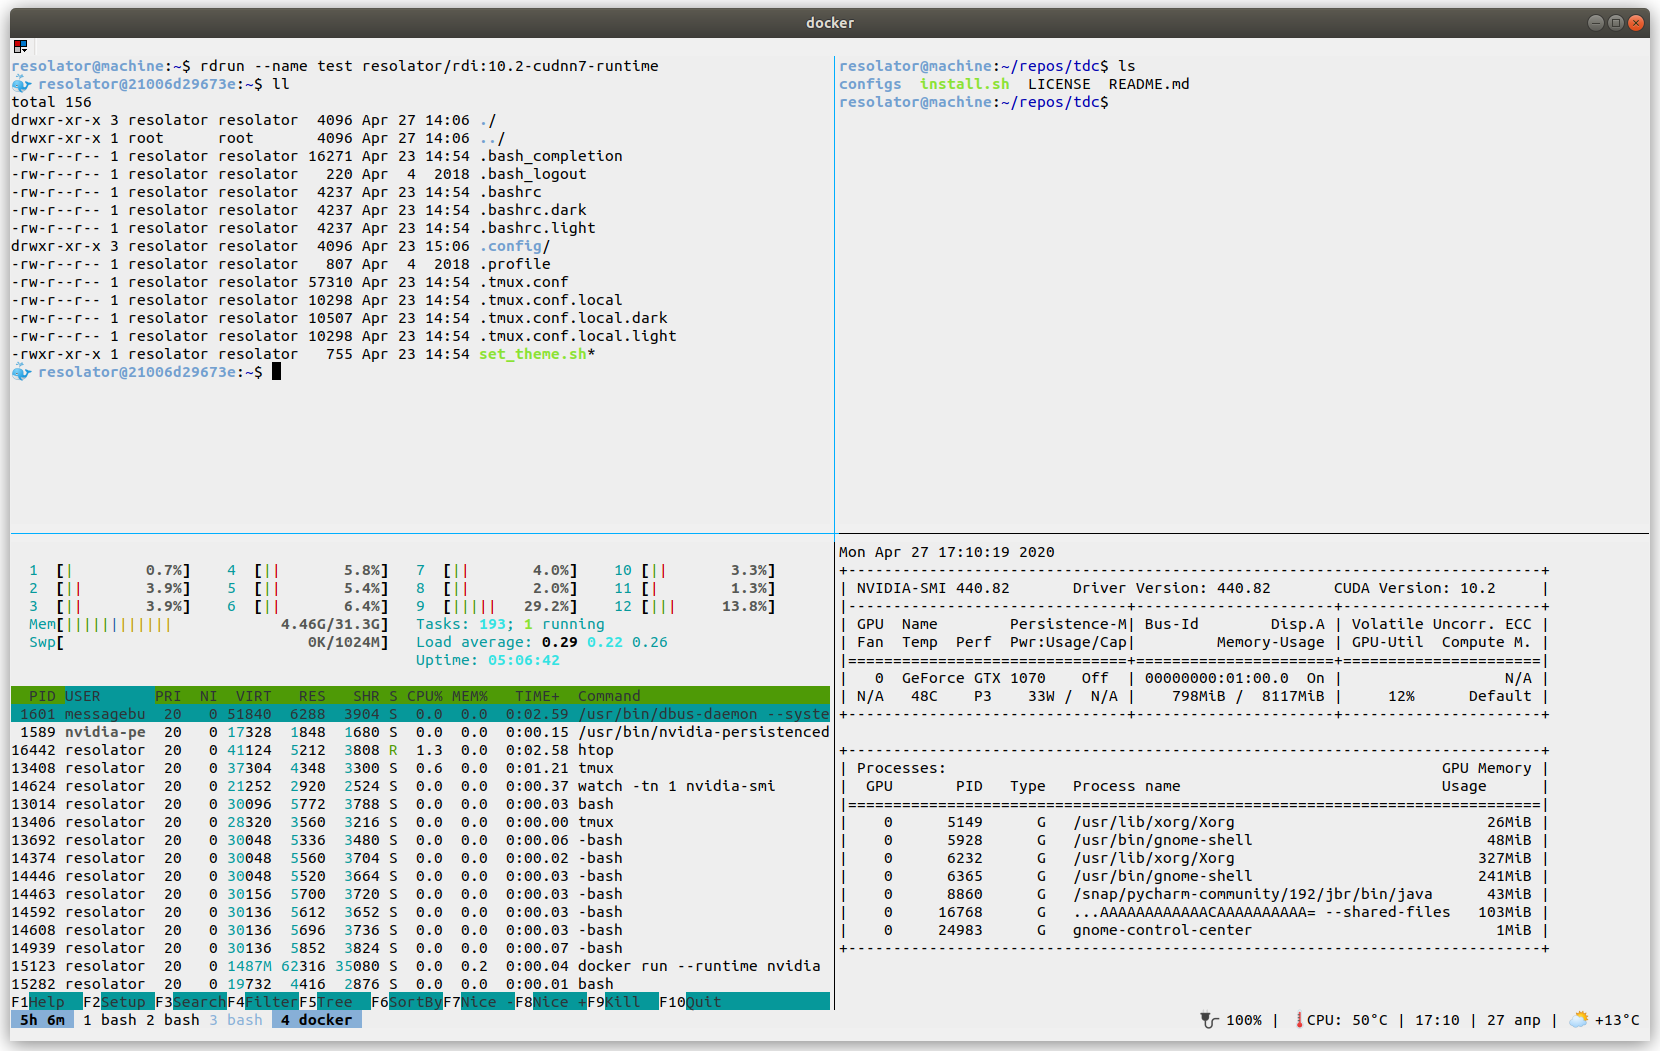This screenshot has width=1660, height=1051.
Task: Close the docker terminal window
Action: pyautogui.click(x=1636, y=22)
